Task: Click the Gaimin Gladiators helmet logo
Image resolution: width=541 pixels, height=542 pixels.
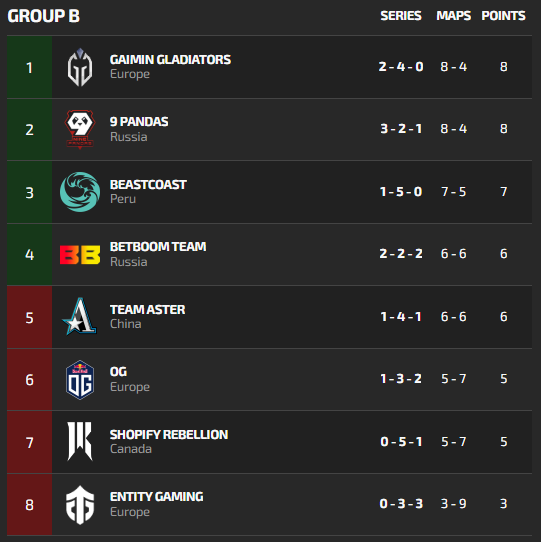Action: 80,67
